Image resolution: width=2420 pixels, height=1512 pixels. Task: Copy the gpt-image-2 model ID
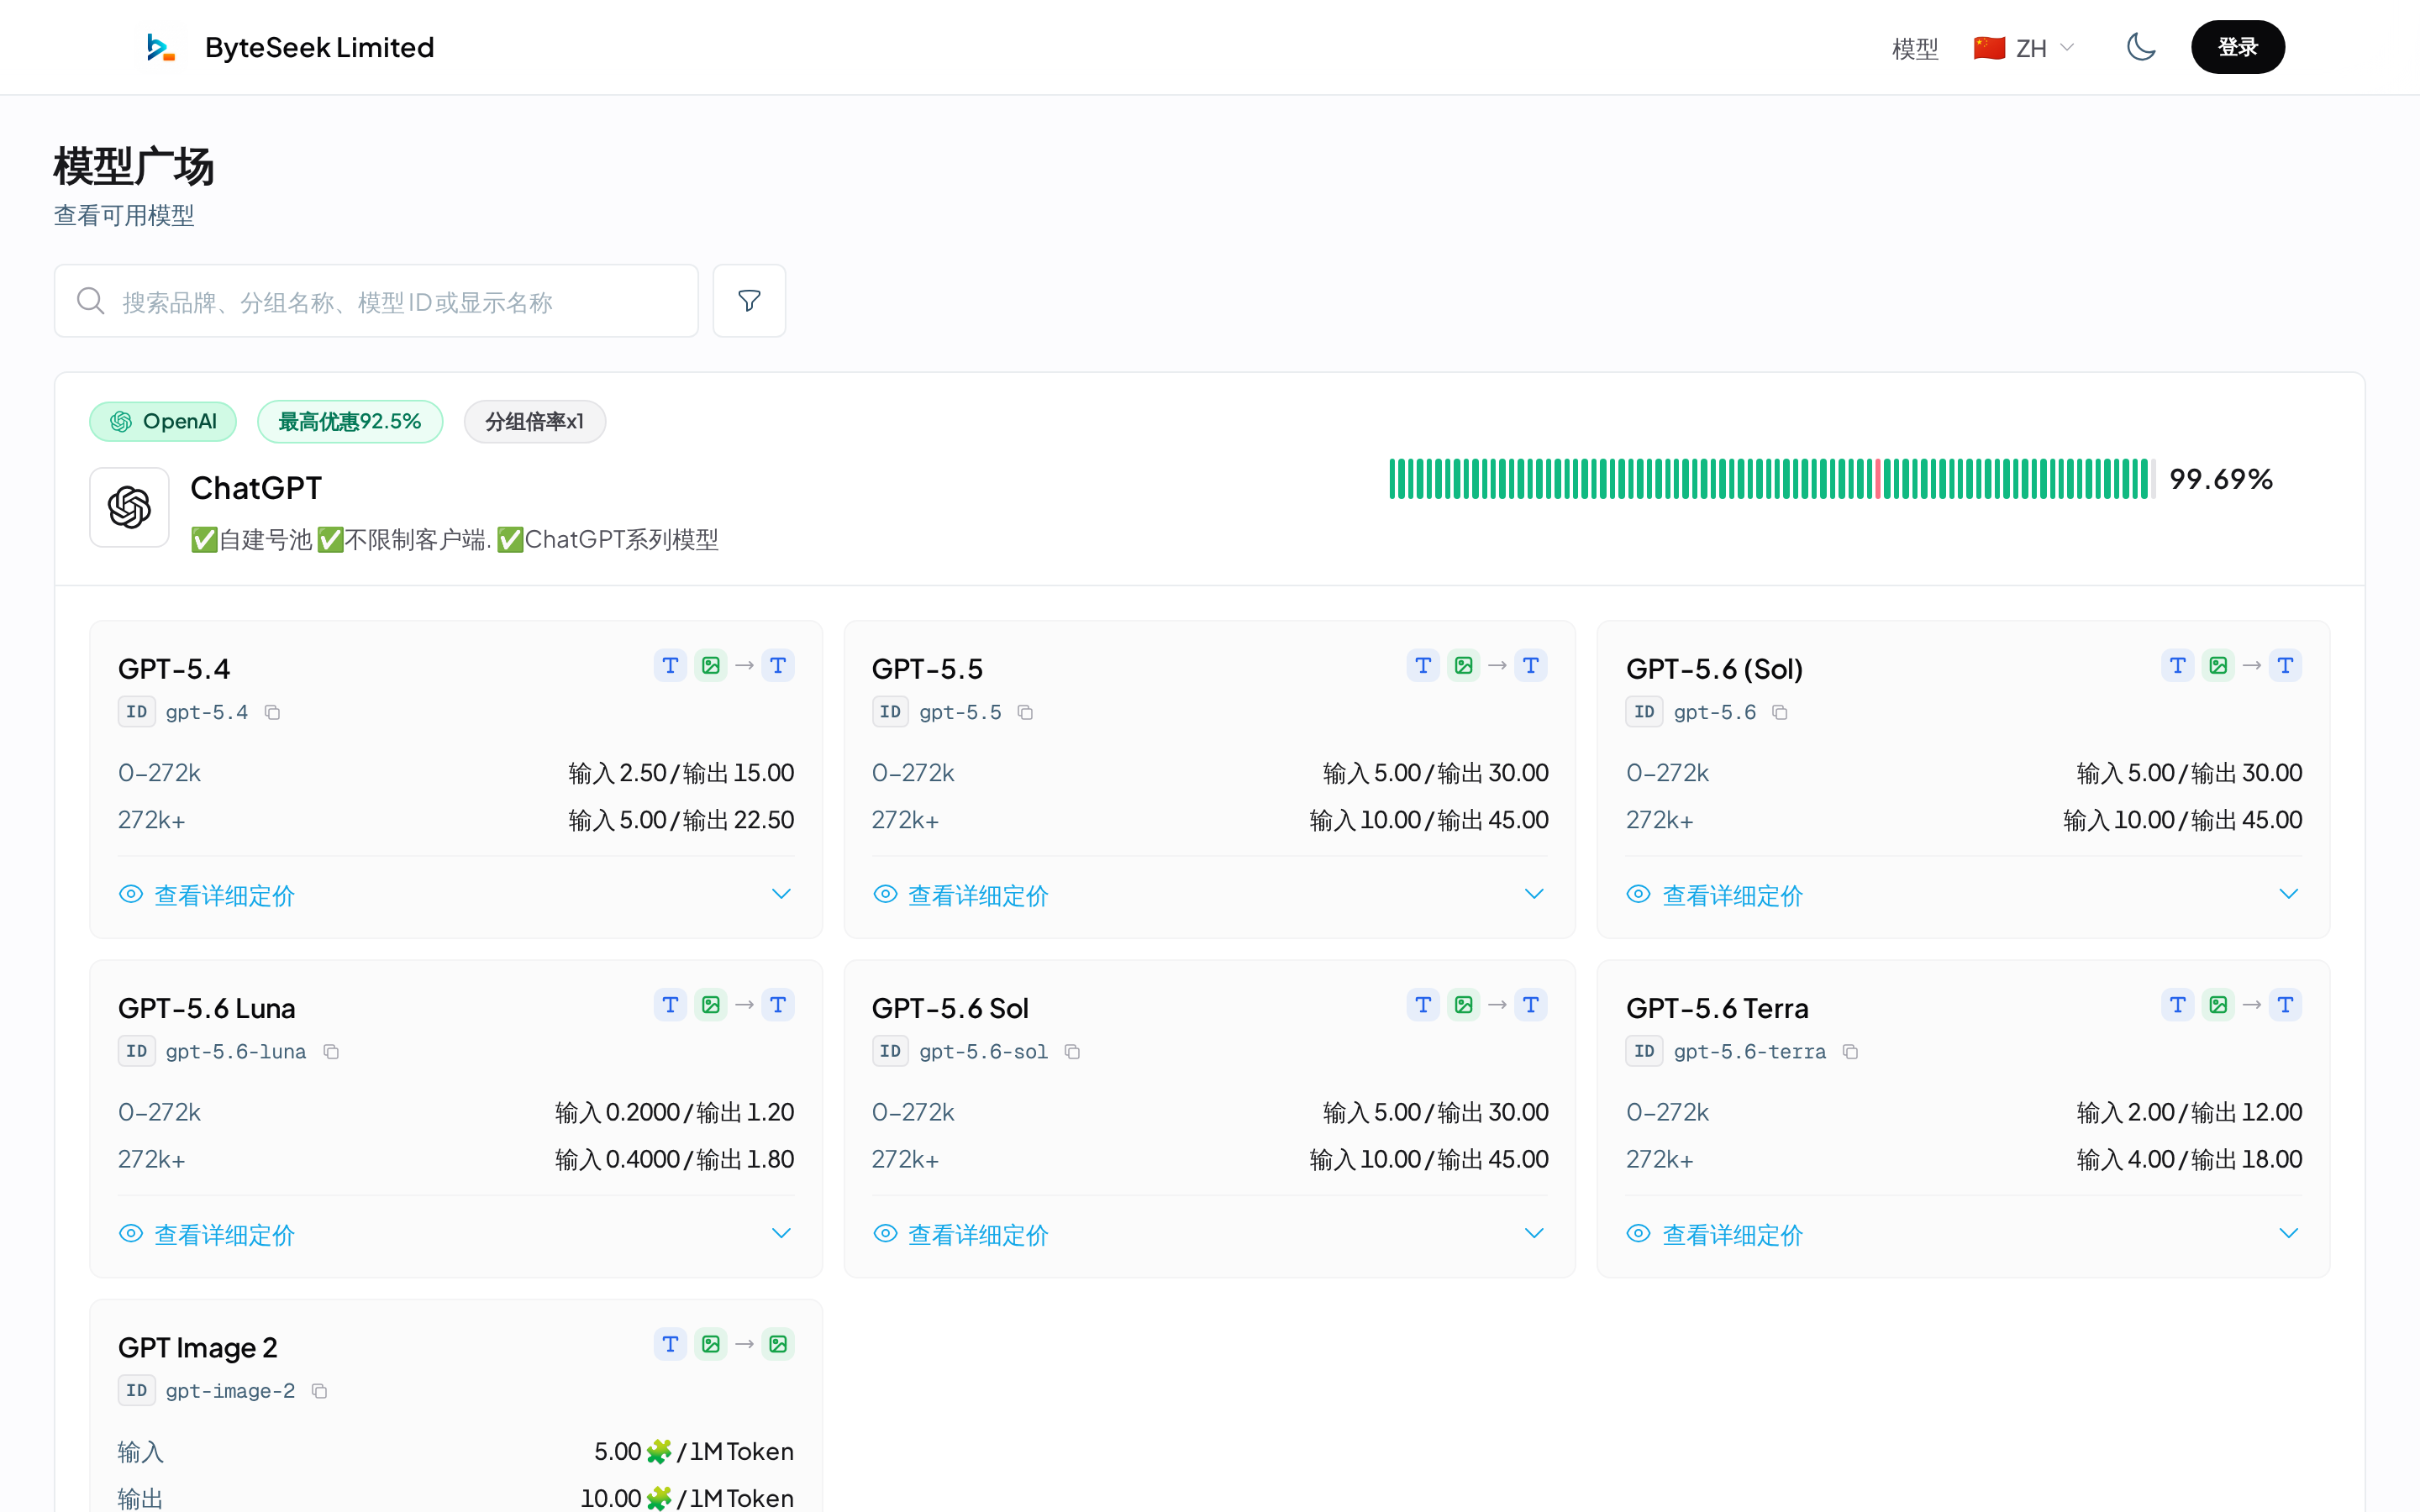click(319, 1391)
